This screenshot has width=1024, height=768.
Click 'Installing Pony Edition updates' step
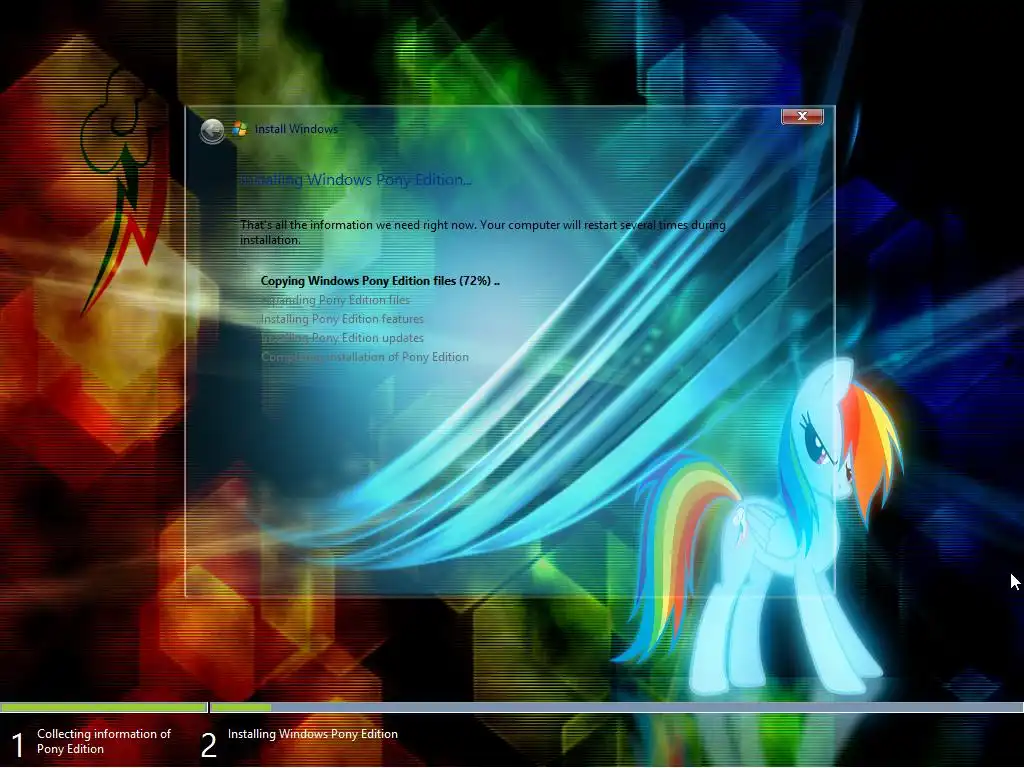(x=342, y=338)
